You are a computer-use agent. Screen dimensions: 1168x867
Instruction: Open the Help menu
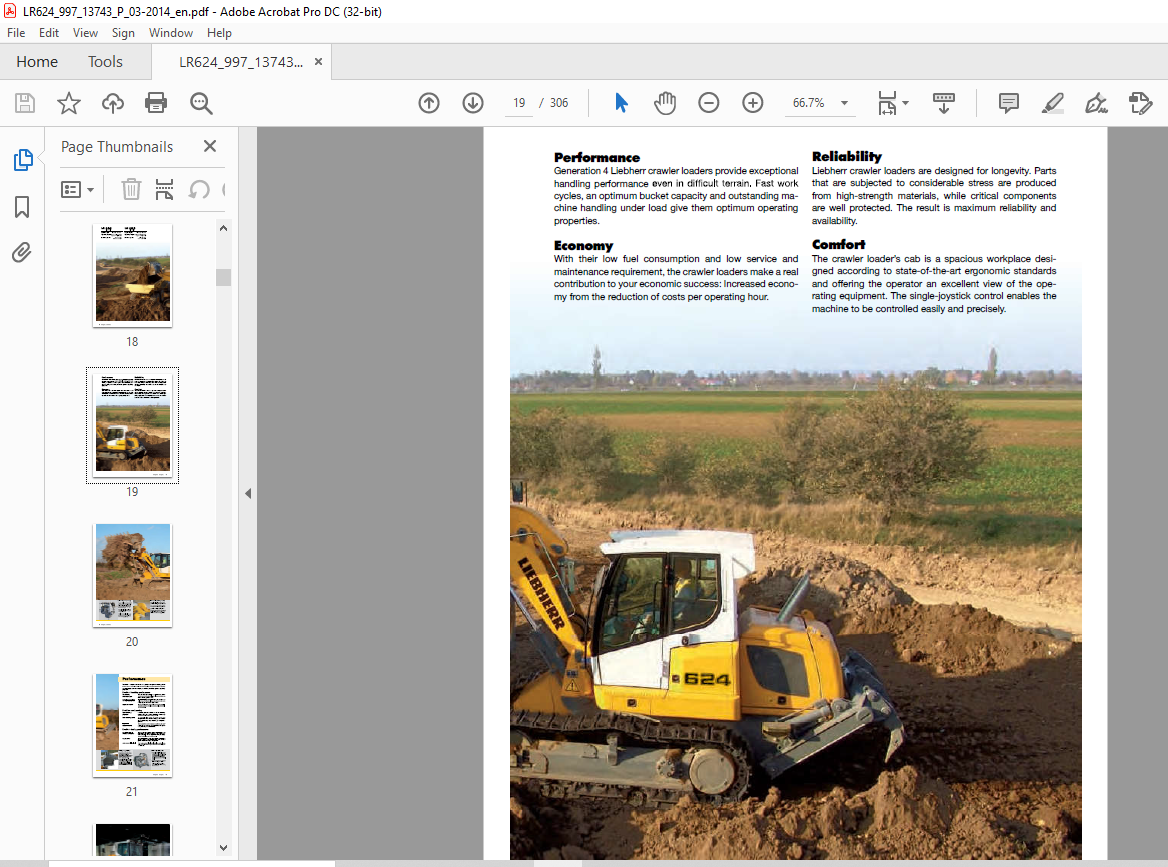(219, 33)
